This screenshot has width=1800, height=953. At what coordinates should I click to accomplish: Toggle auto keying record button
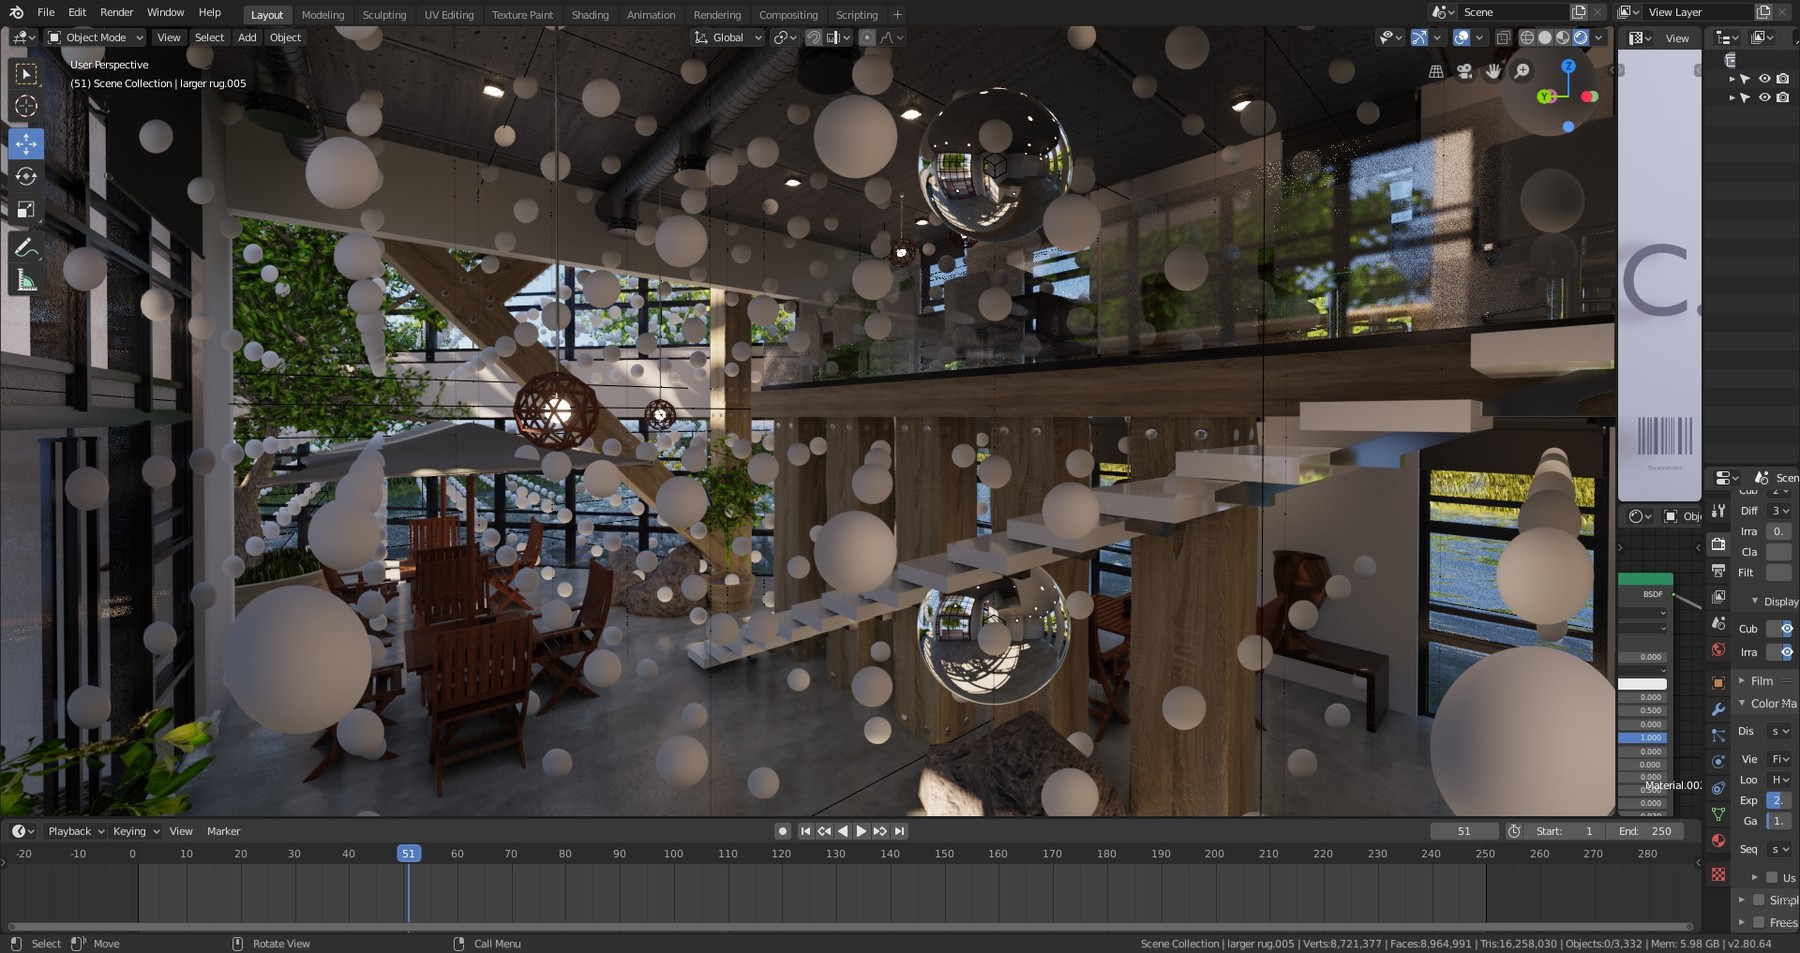[783, 831]
